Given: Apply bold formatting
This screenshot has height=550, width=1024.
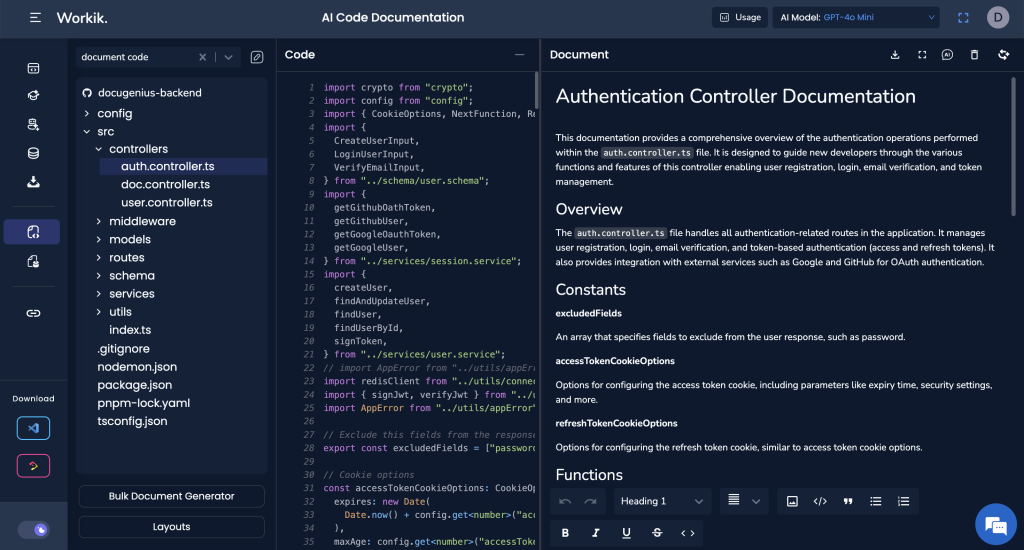Looking at the screenshot, I should (565, 533).
